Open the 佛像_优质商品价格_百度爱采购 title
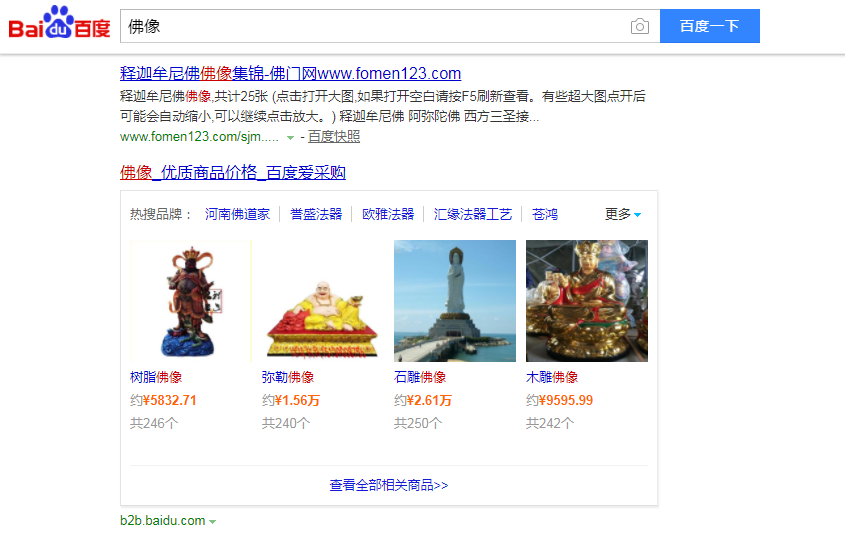This screenshot has height=545, width=845. pos(233,173)
